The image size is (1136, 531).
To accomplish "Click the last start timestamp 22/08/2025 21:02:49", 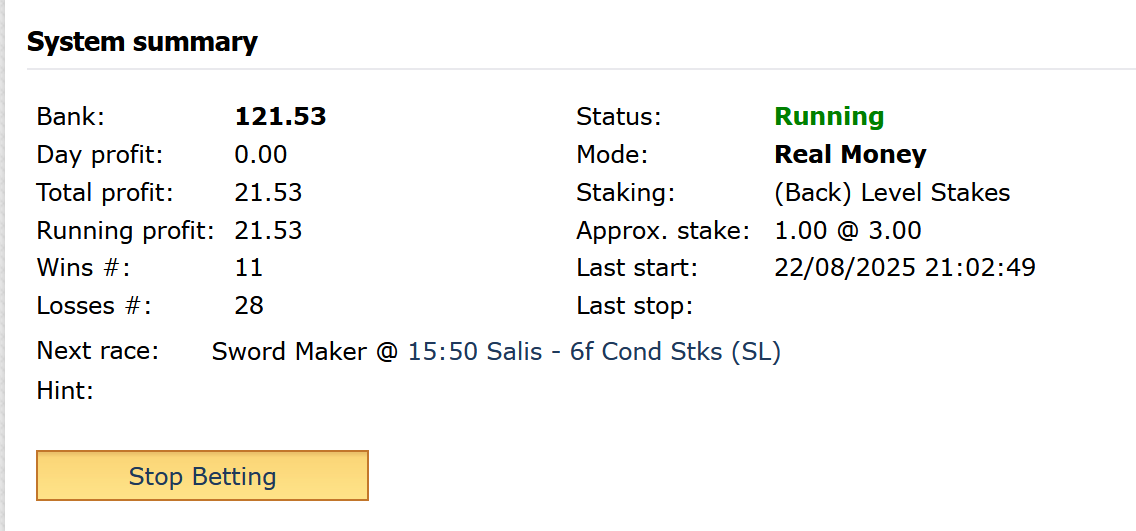I will pos(905,268).
